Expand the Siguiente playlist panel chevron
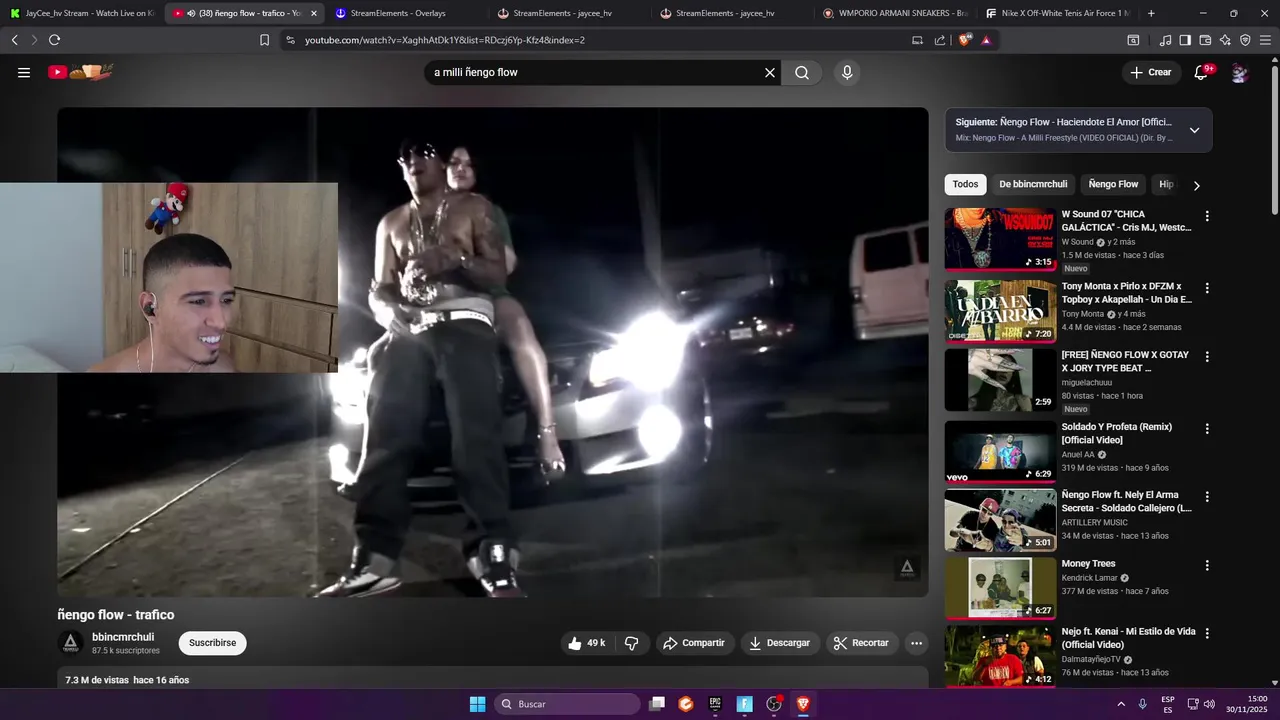Viewport: 1280px width, 720px height. [1194, 130]
